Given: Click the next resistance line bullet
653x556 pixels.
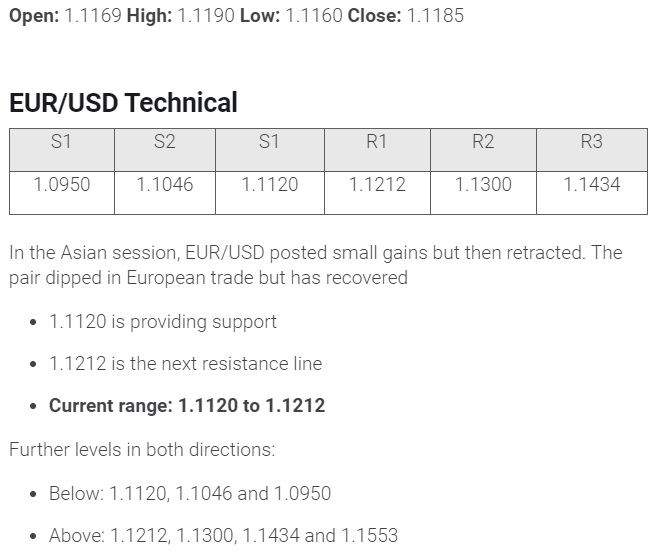Looking at the screenshot, I should 185,364.
